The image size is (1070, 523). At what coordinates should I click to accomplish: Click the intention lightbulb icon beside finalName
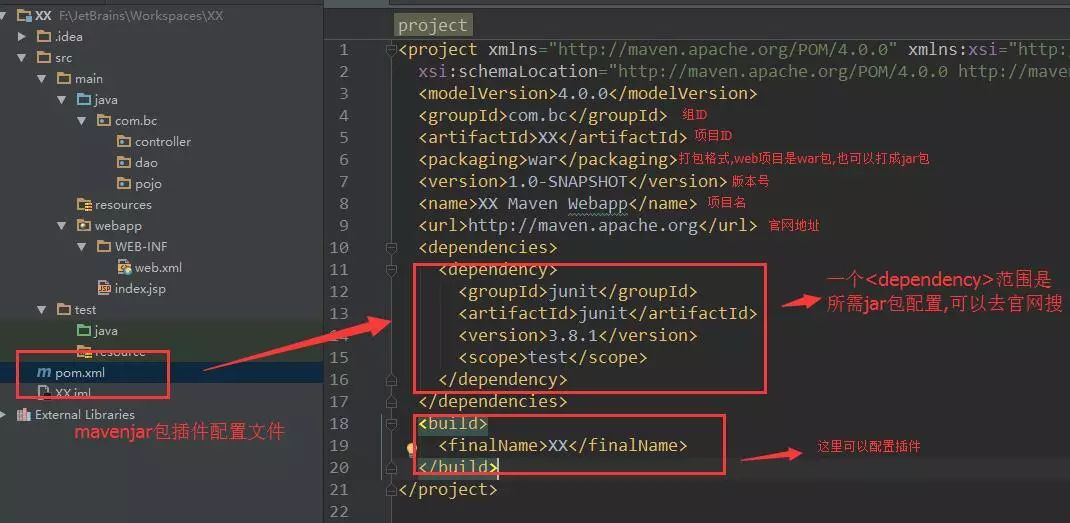tap(411, 449)
